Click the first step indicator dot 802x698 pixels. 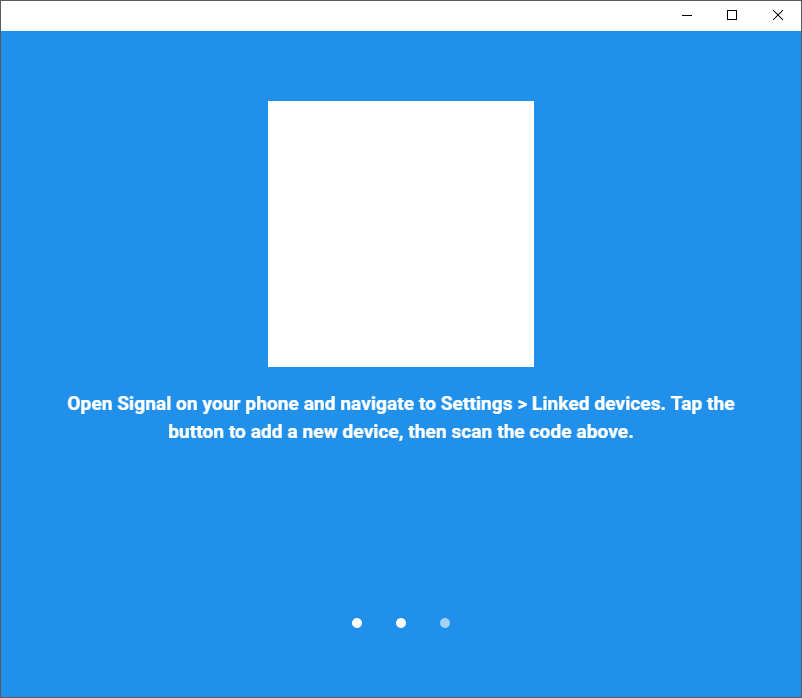(x=357, y=623)
